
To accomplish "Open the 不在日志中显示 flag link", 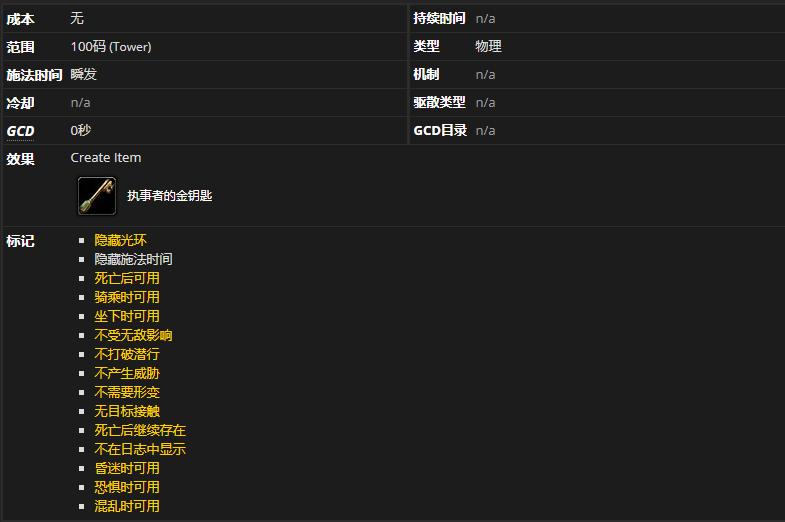I will [x=140, y=449].
